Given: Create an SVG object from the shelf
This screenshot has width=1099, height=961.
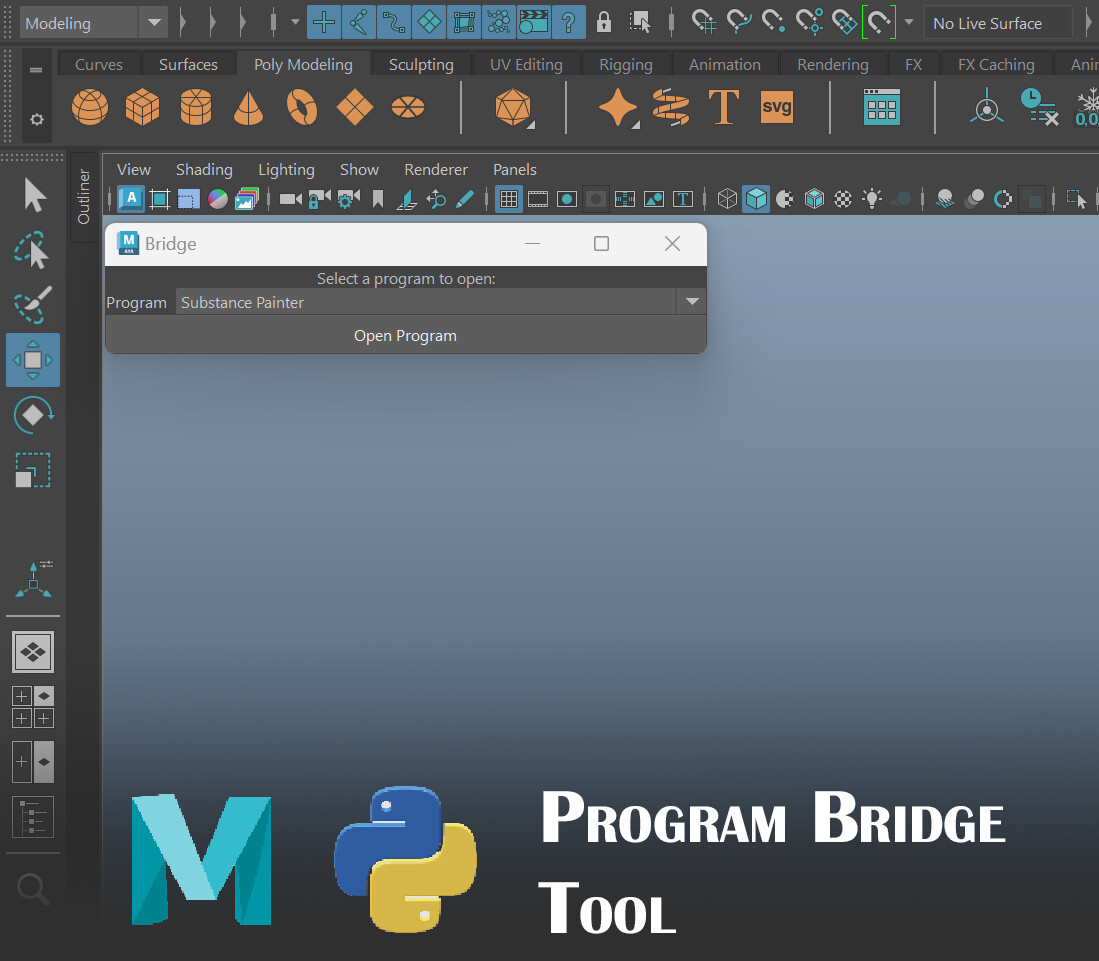Looking at the screenshot, I should coord(777,107).
